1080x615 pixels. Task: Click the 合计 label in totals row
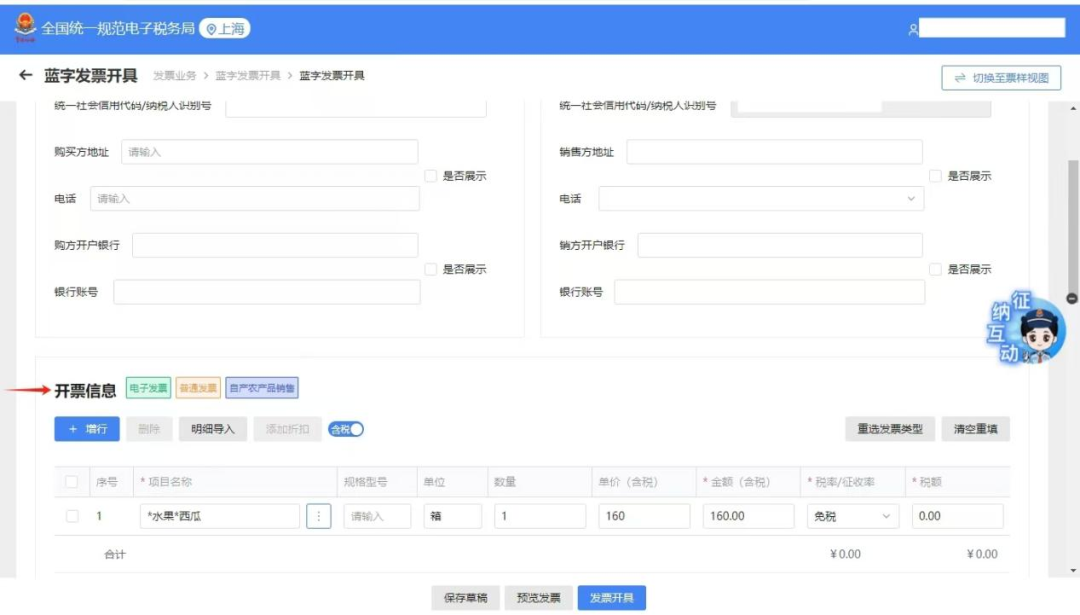click(x=114, y=554)
